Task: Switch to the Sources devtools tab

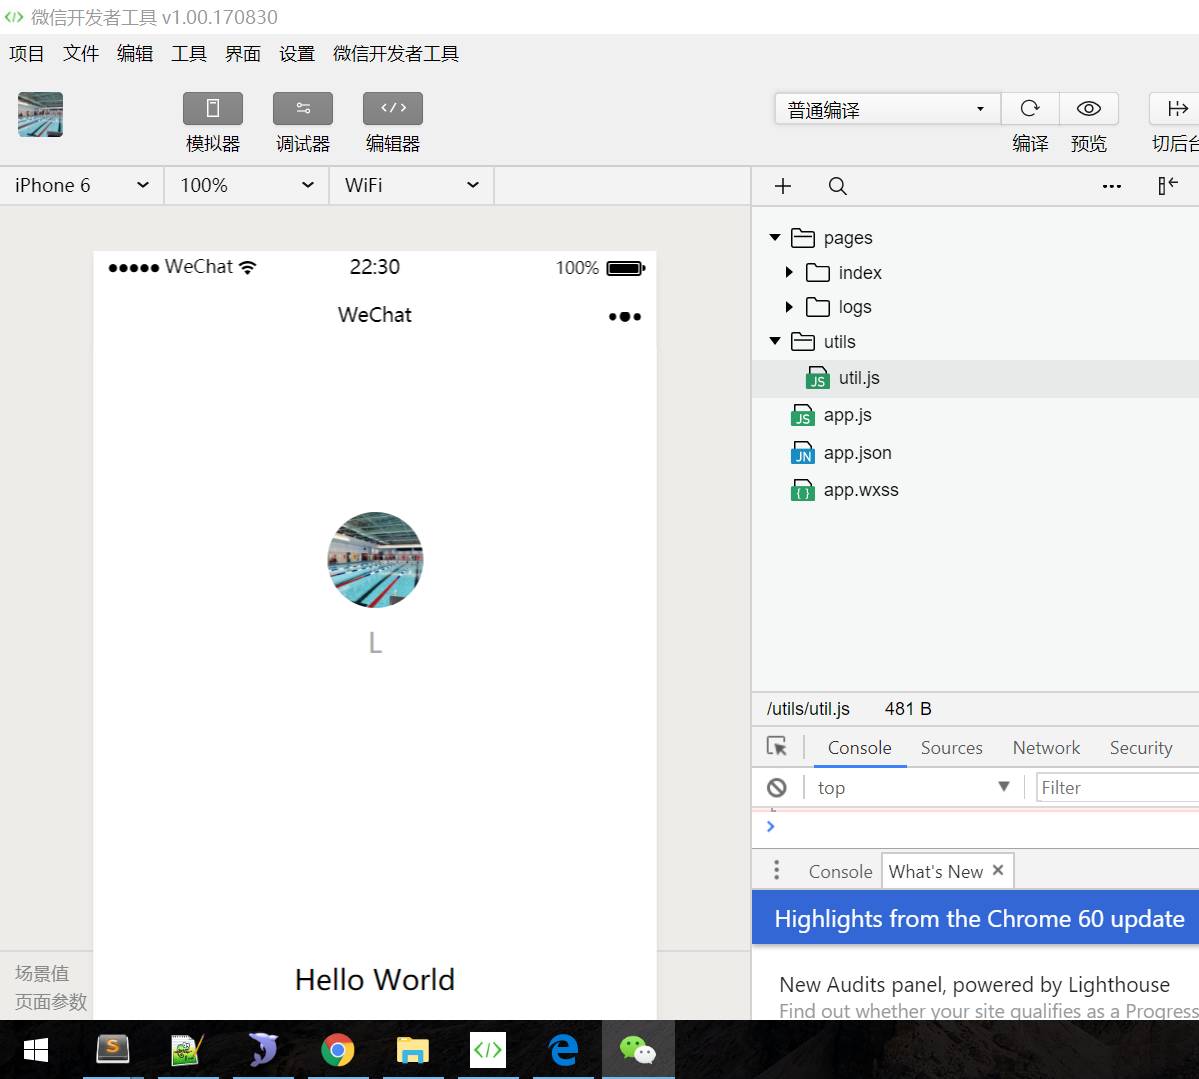Action: tap(951, 747)
